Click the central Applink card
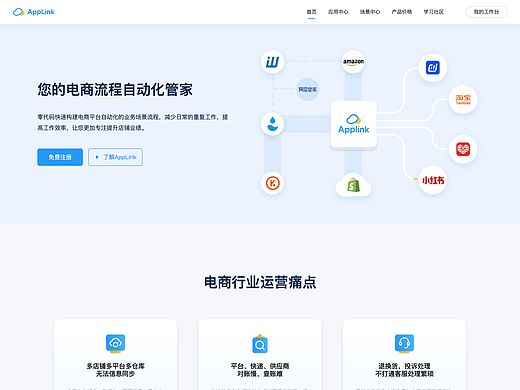Image resolution: width=520 pixels, height=390 pixels. [354, 124]
